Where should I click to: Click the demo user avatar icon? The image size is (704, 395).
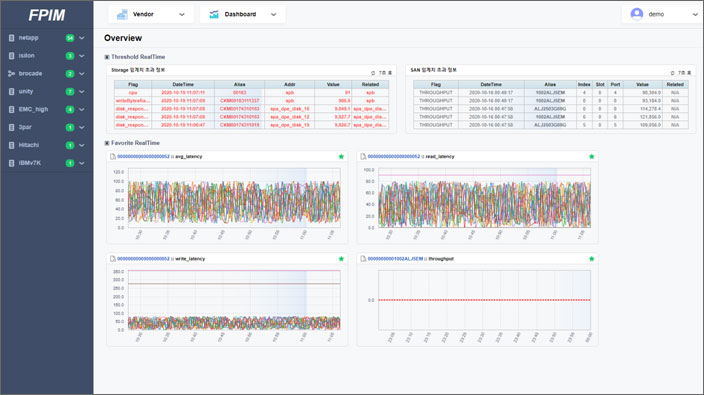[x=637, y=14]
